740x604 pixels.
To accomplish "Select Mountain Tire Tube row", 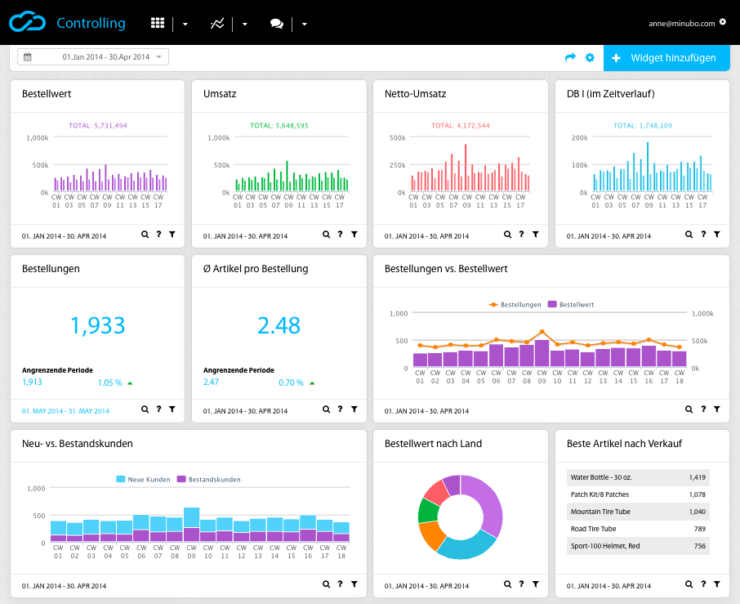I will 638,512.
